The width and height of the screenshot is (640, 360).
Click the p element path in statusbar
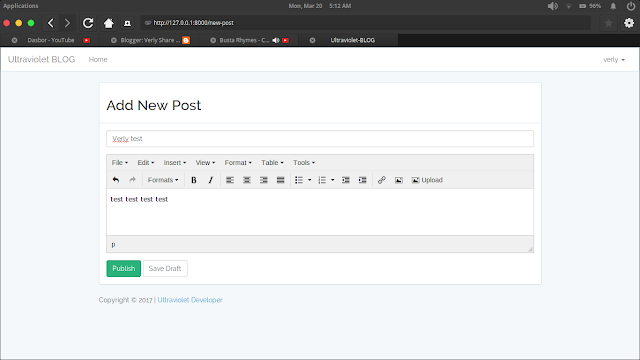pos(113,244)
